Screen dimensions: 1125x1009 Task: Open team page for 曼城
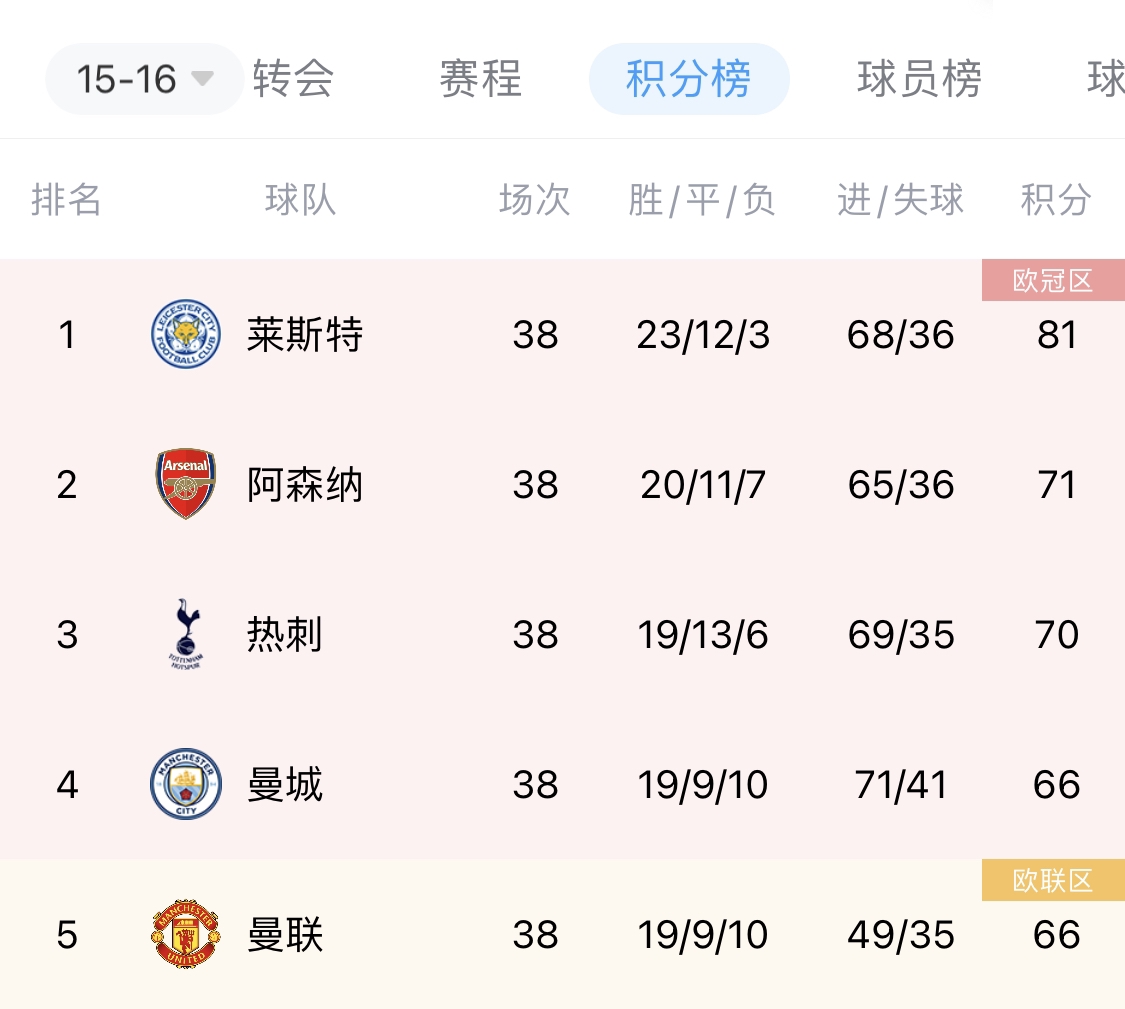[285, 784]
